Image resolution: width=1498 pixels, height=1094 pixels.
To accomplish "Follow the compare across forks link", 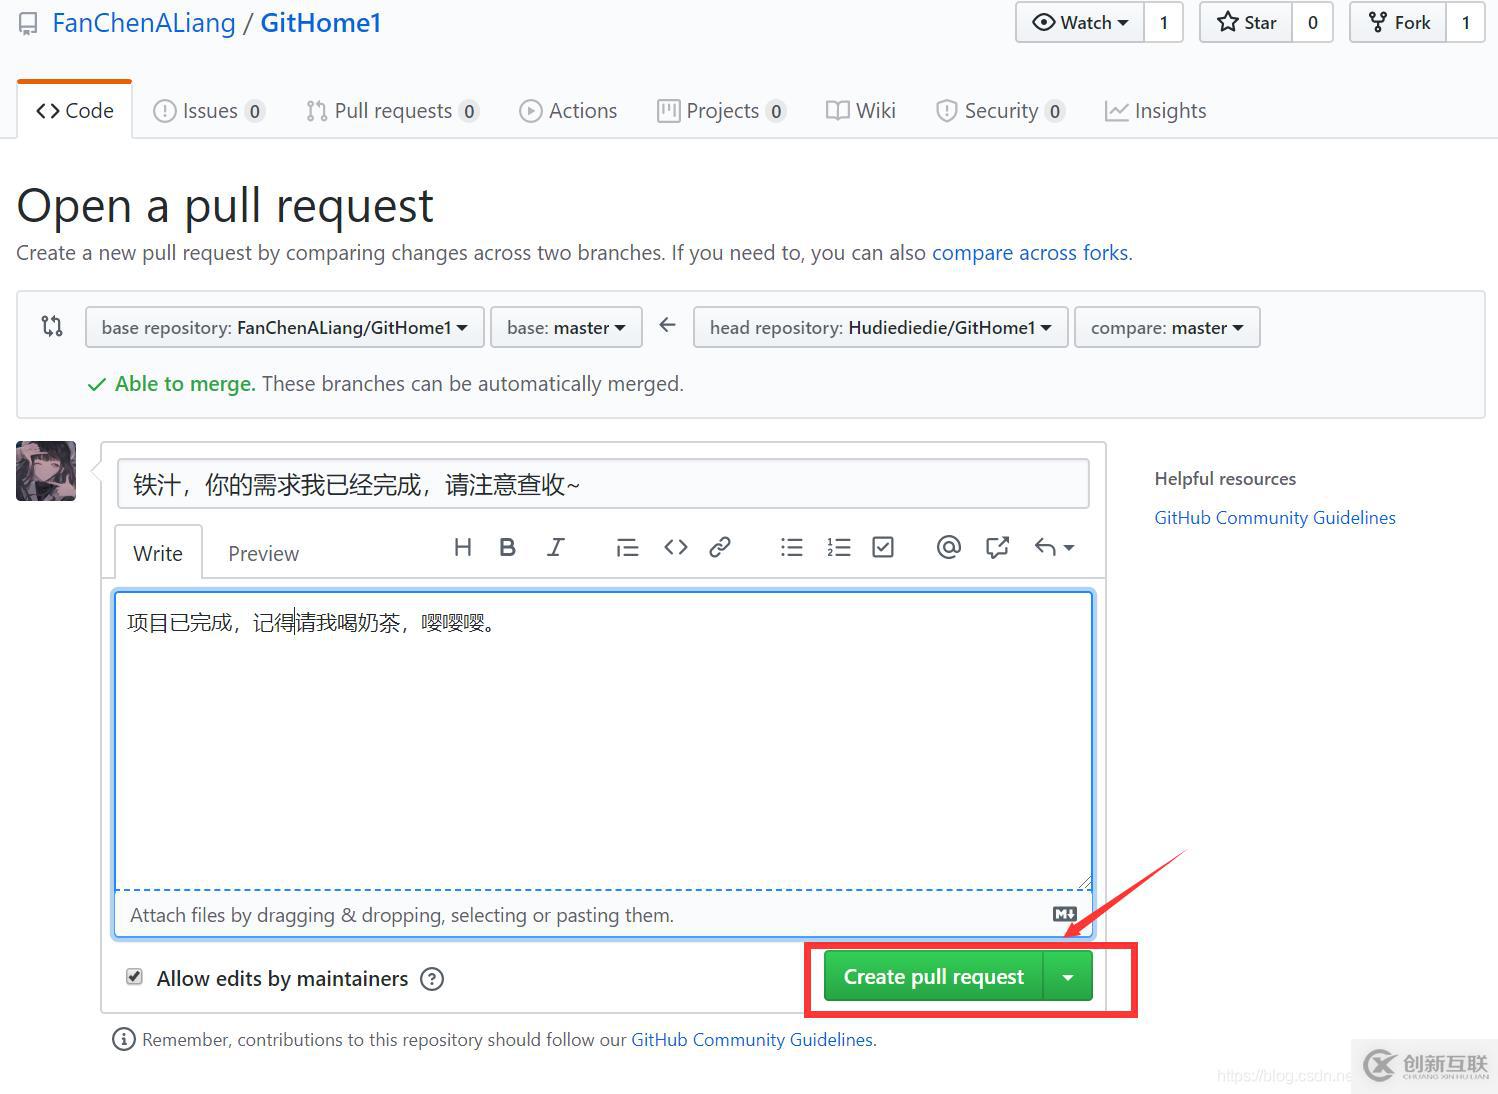I will 1030,252.
